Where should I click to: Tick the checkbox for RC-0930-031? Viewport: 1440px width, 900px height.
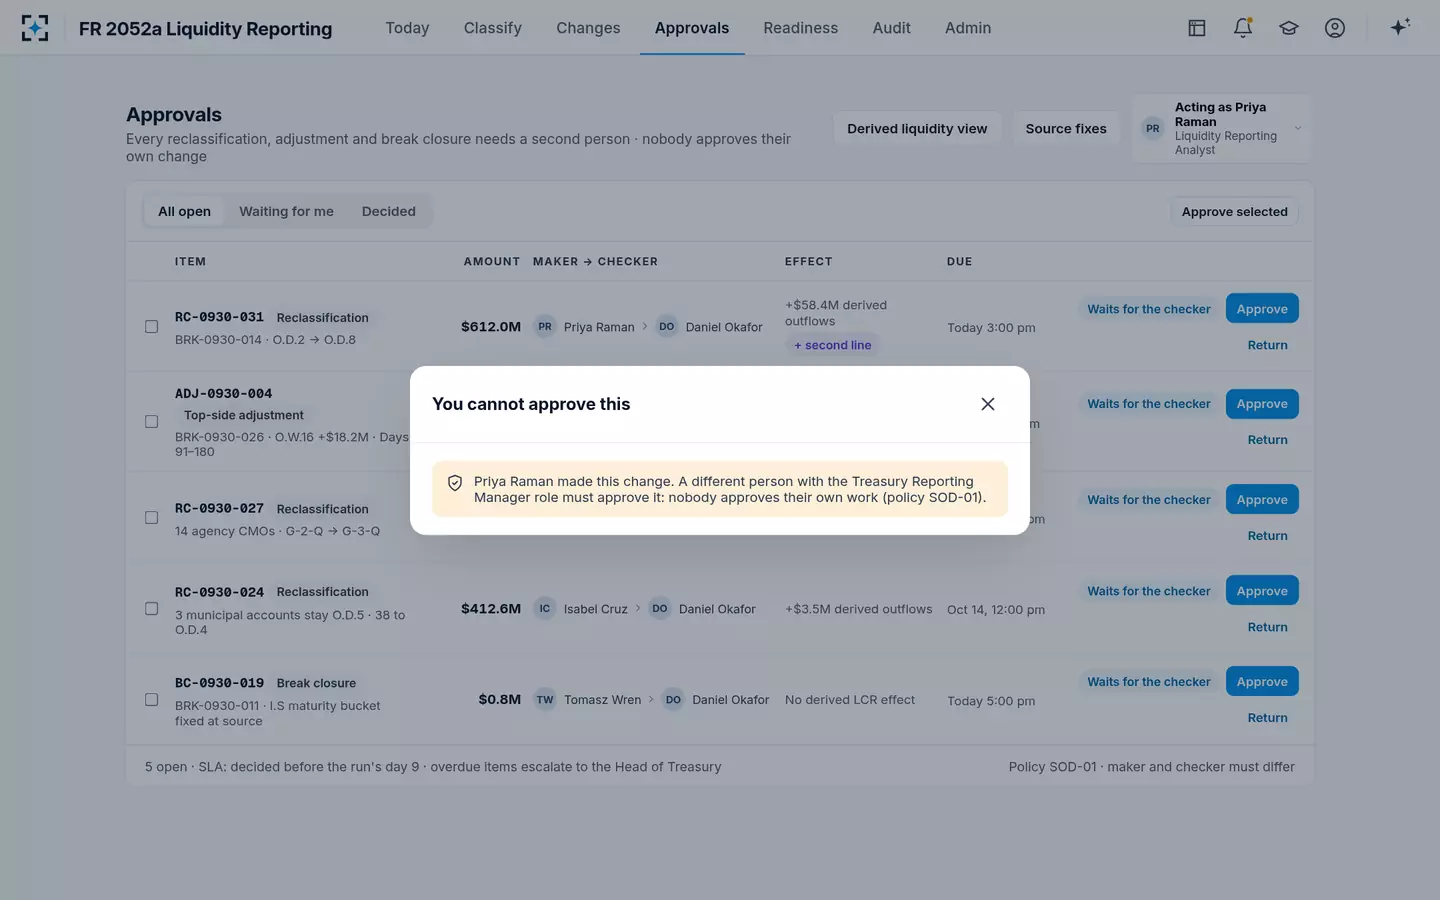point(152,327)
